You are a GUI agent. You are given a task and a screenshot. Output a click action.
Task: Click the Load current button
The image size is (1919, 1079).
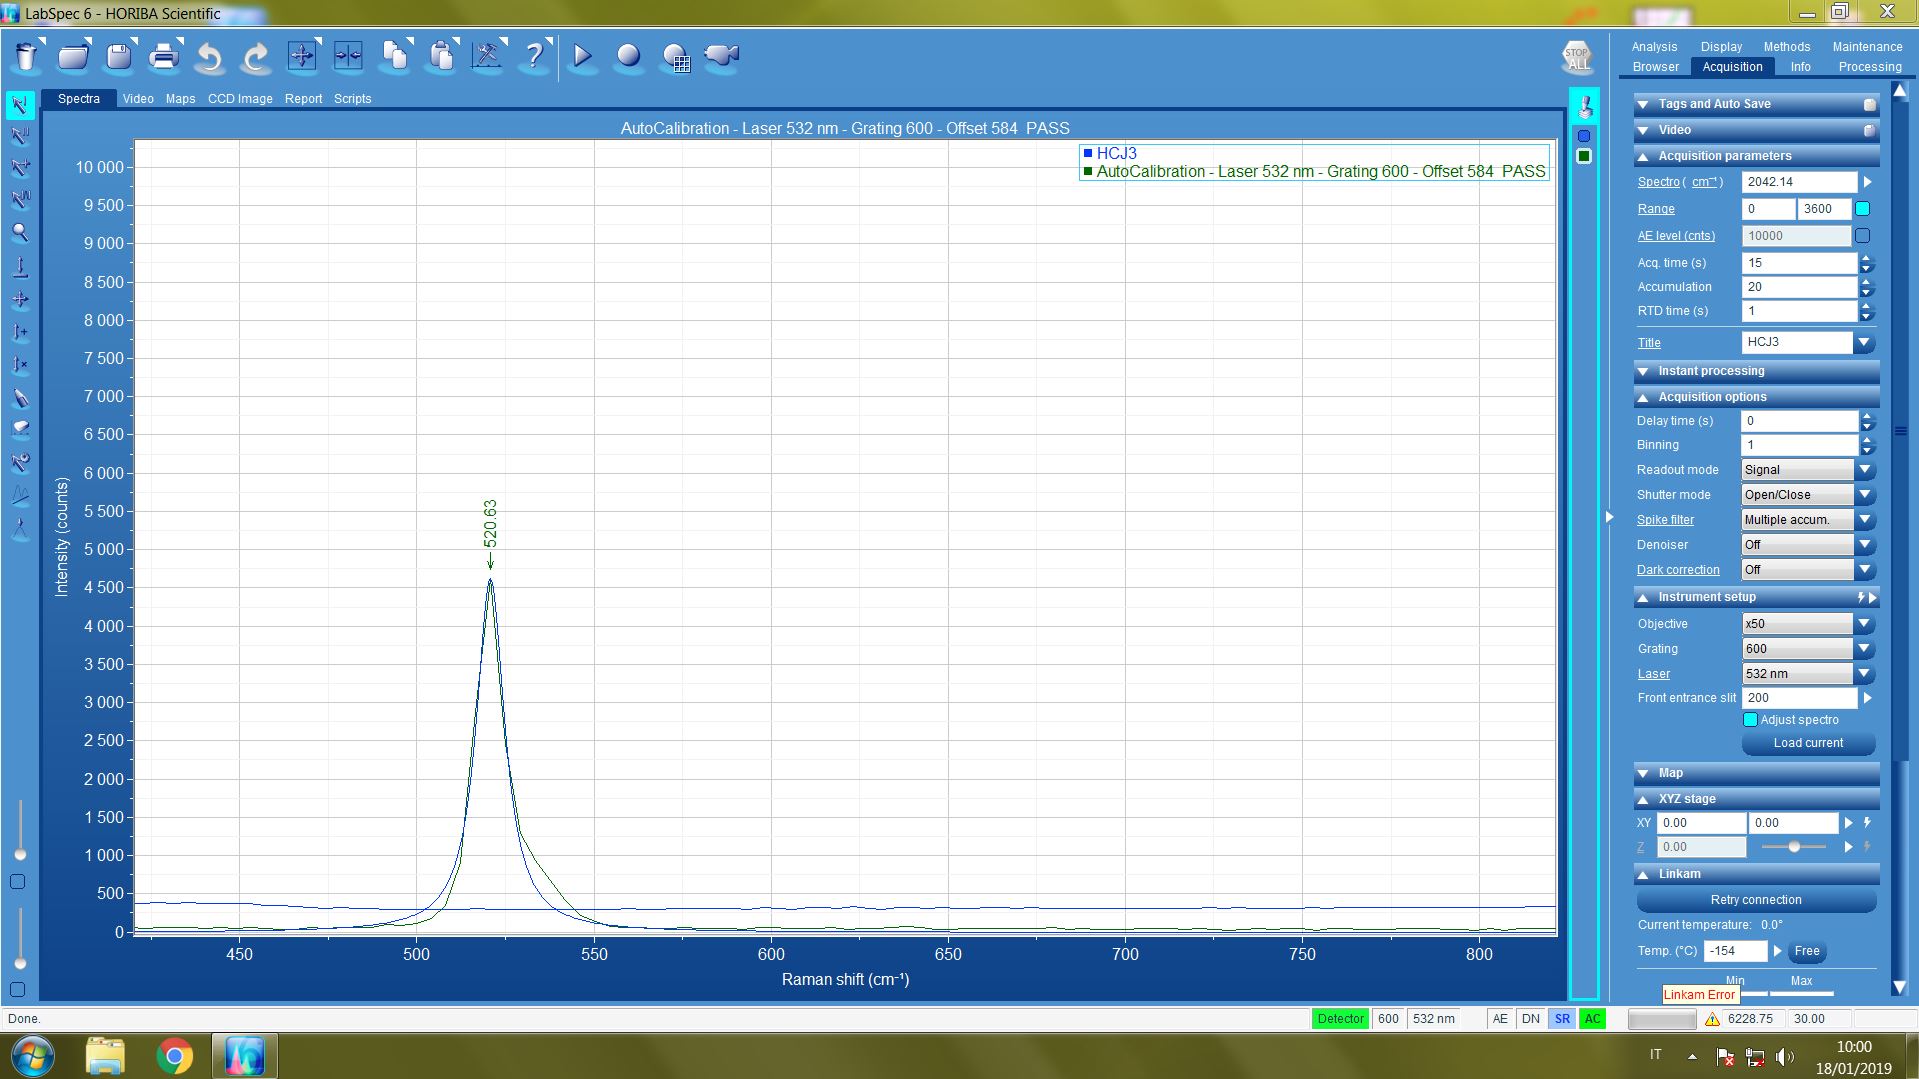1808,743
